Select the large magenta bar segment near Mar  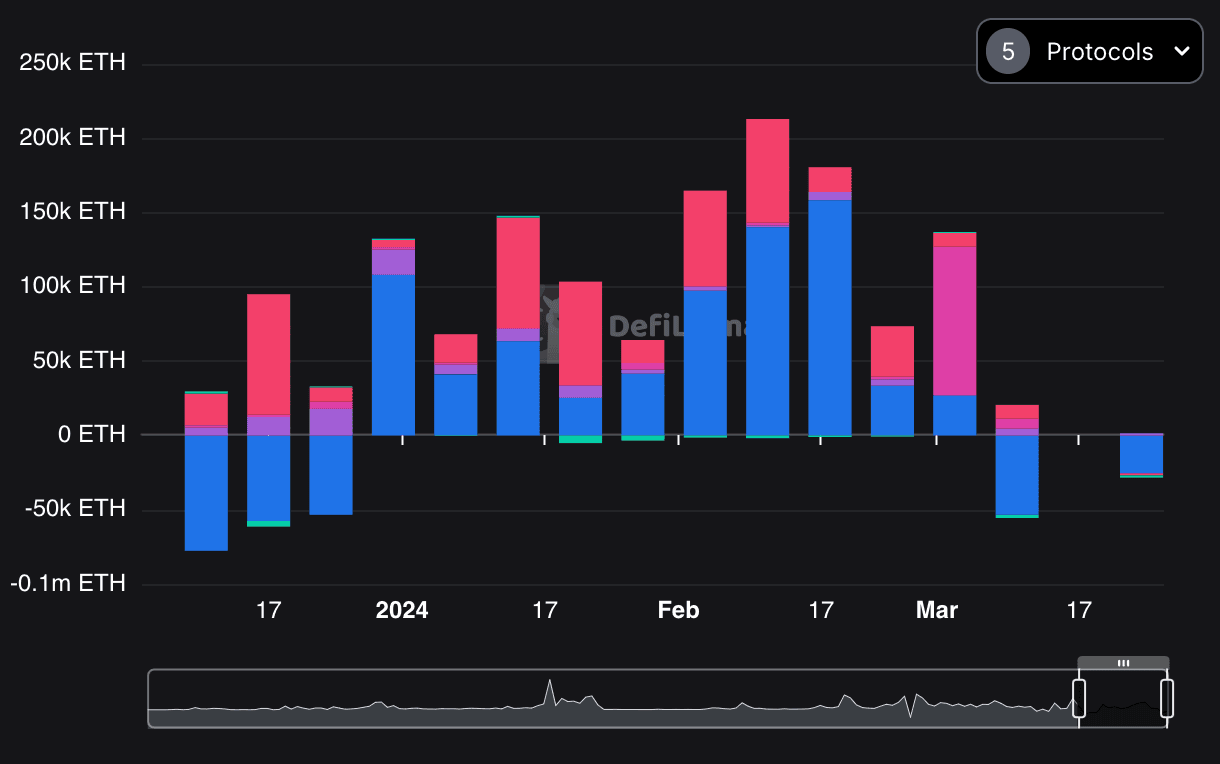click(x=954, y=320)
